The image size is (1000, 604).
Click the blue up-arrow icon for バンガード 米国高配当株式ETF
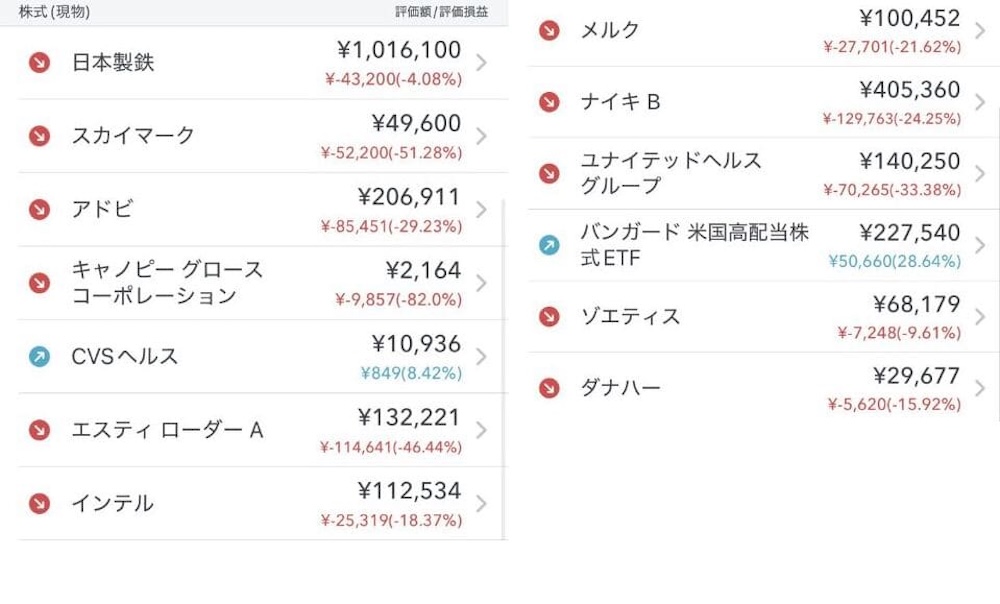(x=549, y=245)
